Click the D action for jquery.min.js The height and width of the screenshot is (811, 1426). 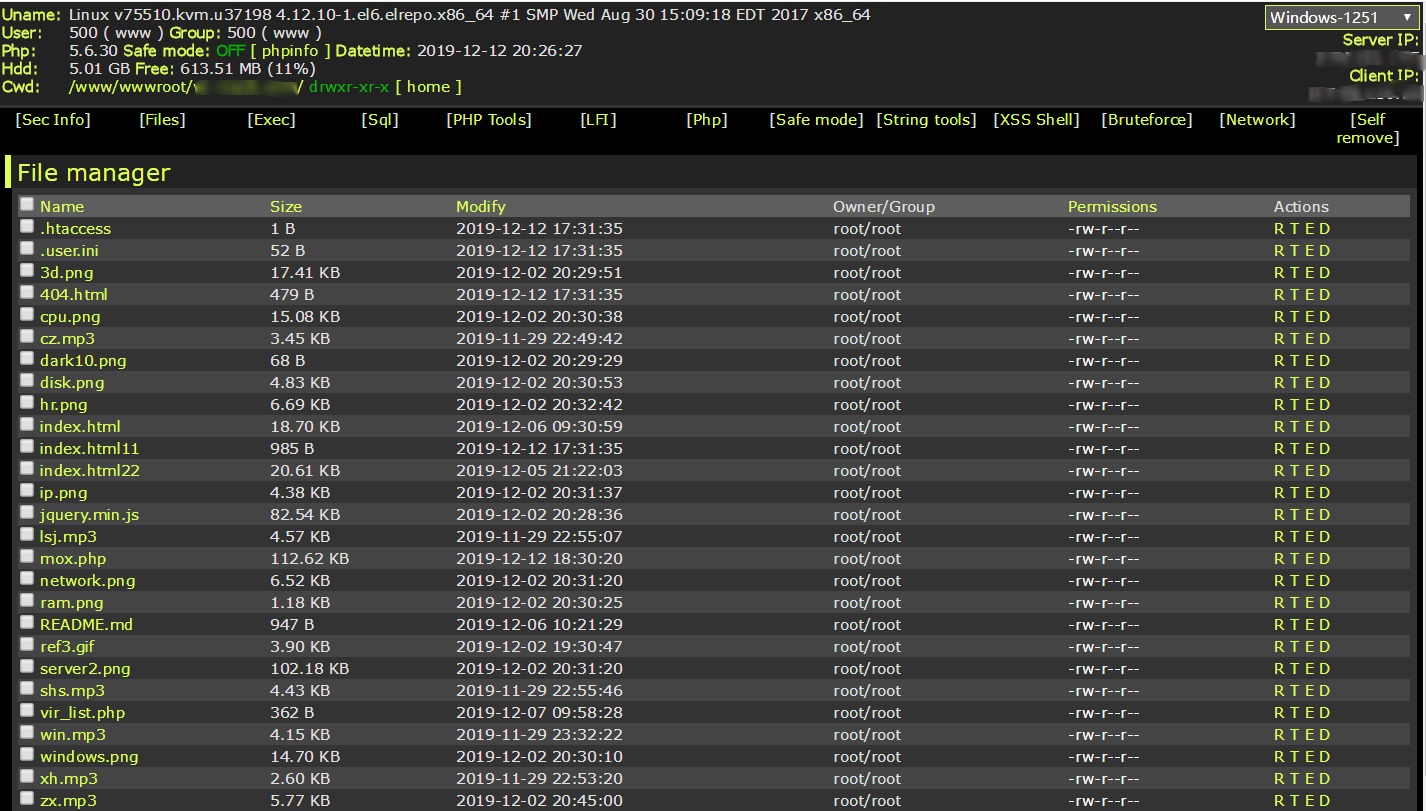click(x=1325, y=515)
